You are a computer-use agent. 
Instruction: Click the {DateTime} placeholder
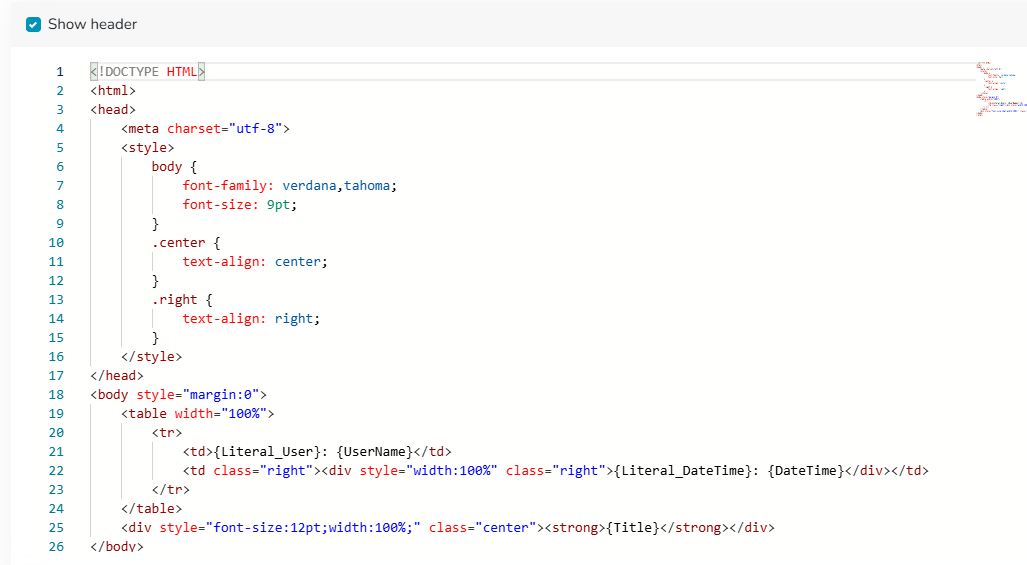click(806, 471)
